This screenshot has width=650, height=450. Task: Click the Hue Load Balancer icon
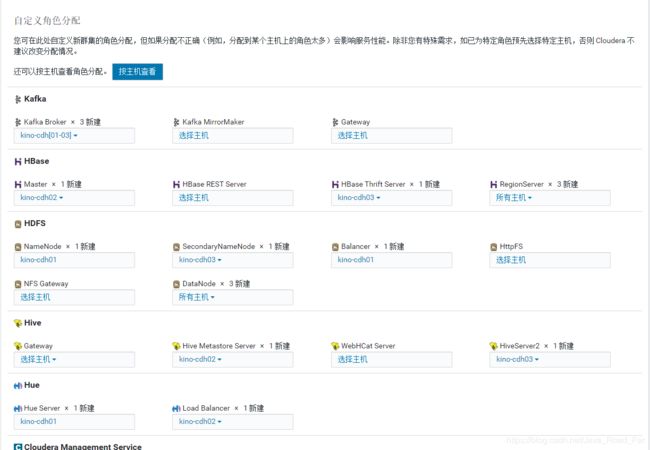pos(177,409)
